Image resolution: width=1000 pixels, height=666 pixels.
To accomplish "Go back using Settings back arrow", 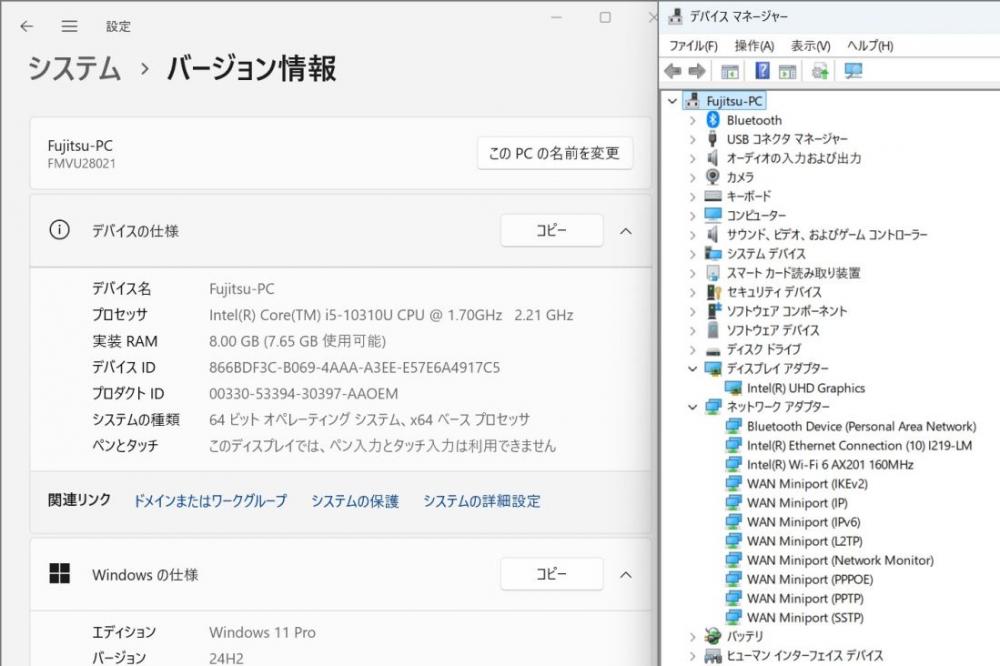I will [x=26, y=26].
